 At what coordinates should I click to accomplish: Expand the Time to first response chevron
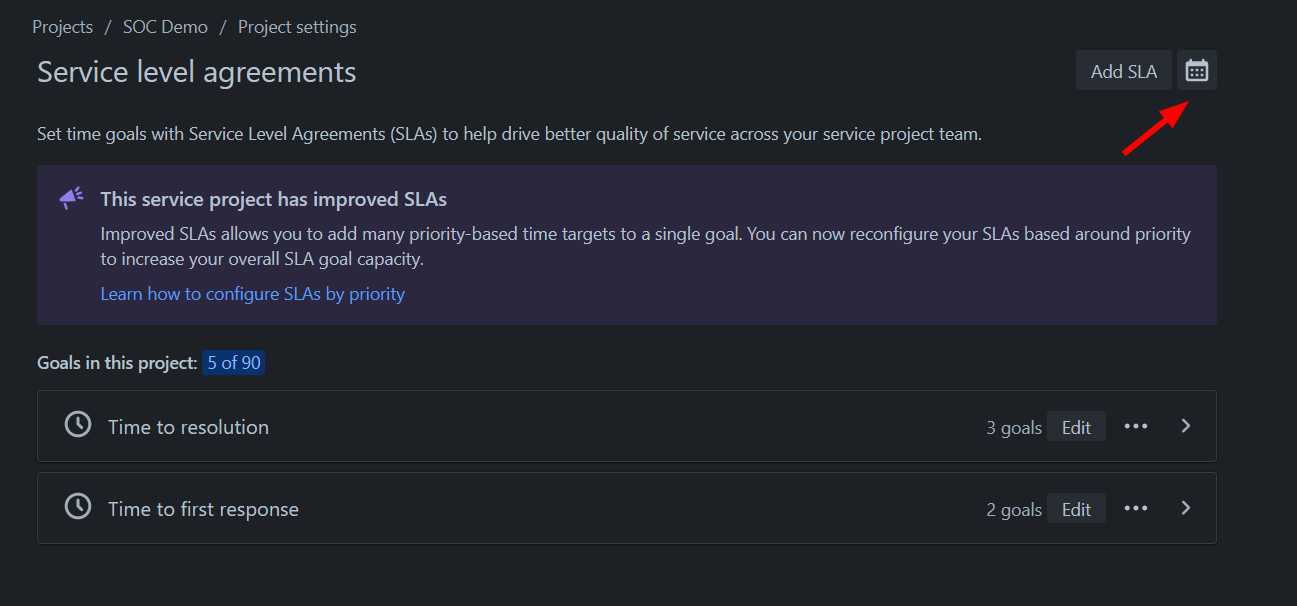(x=1186, y=508)
